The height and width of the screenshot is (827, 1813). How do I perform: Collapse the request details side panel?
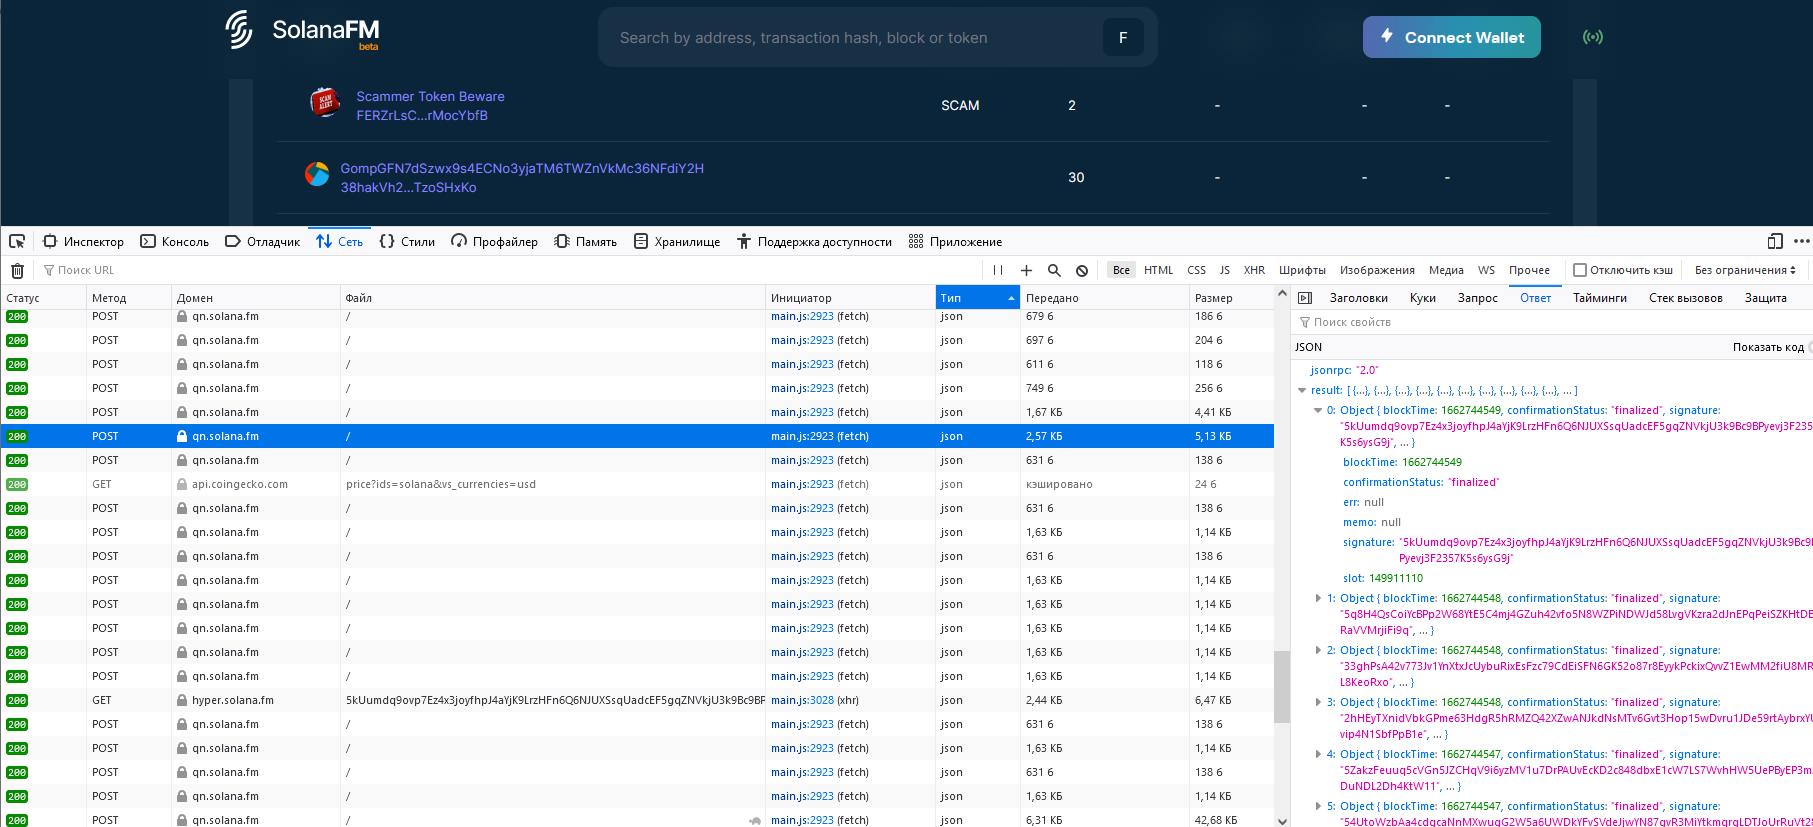click(1305, 298)
